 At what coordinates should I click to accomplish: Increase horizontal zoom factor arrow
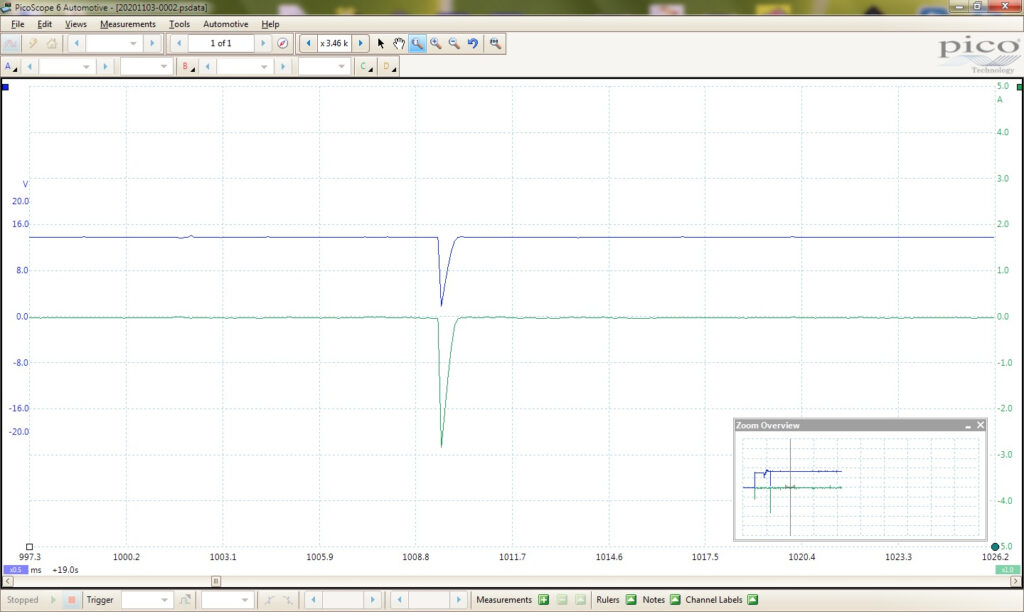tap(360, 43)
